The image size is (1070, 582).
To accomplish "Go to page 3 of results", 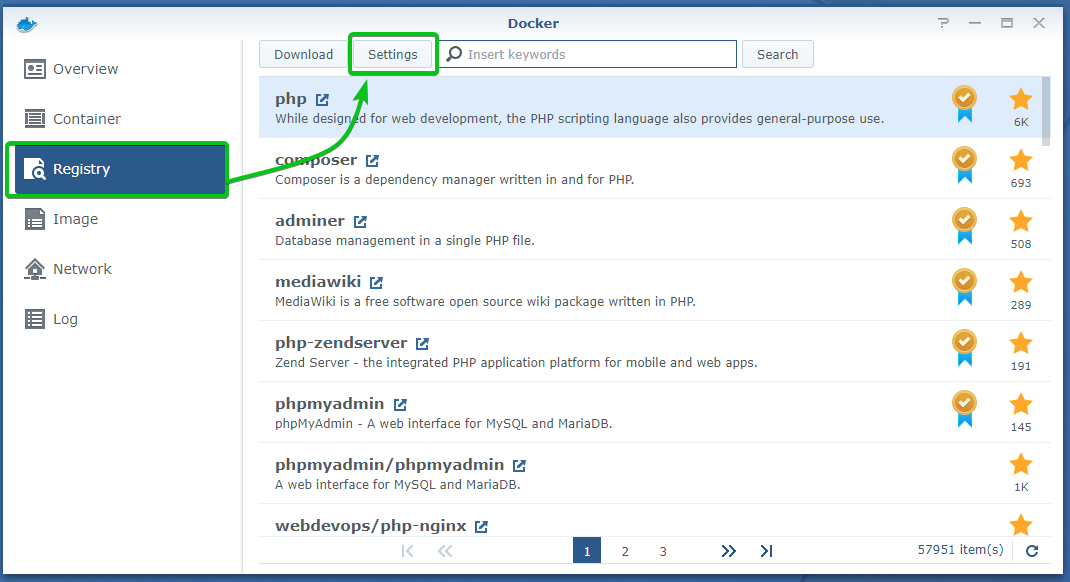I will click(x=663, y=551).
